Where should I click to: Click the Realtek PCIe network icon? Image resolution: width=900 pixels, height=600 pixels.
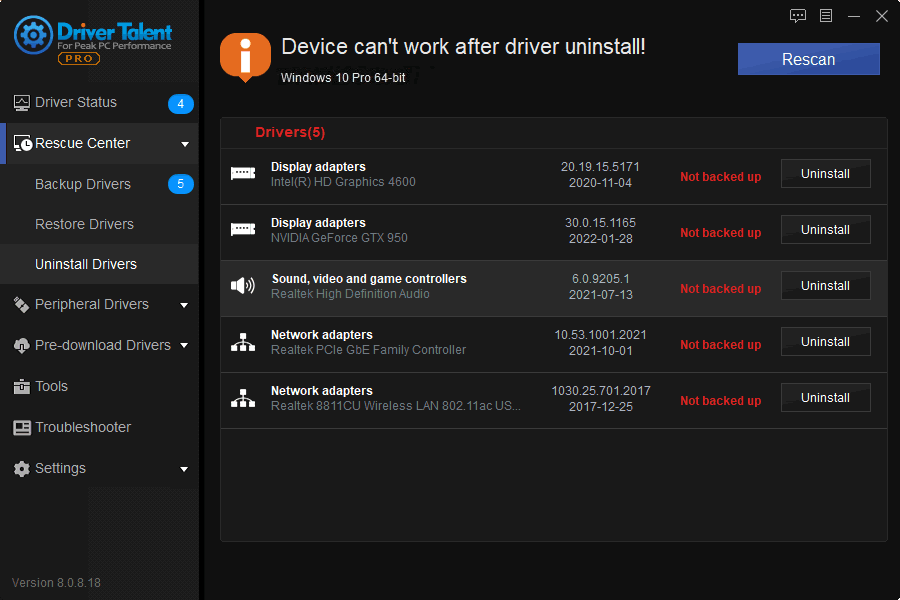point(243,342)
